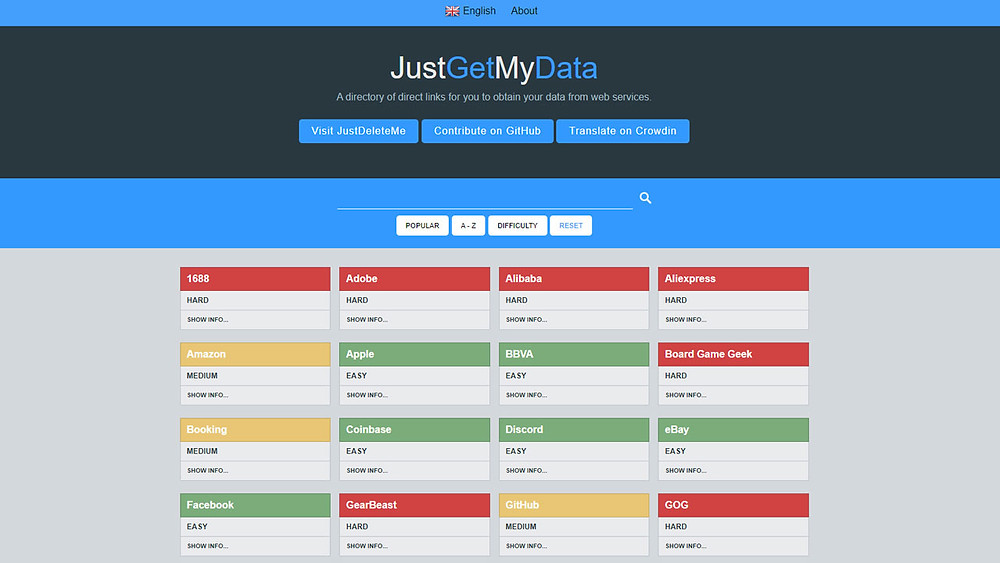
Task: Click the EASY label under Discord
Action: pos(516,451)
